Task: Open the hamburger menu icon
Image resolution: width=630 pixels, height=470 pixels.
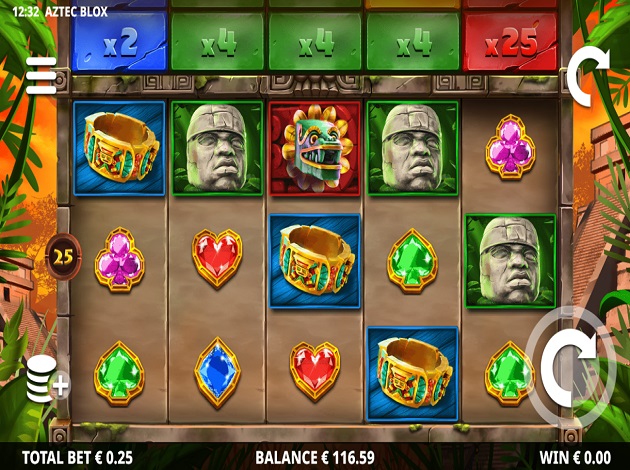Action: point(41,76)
